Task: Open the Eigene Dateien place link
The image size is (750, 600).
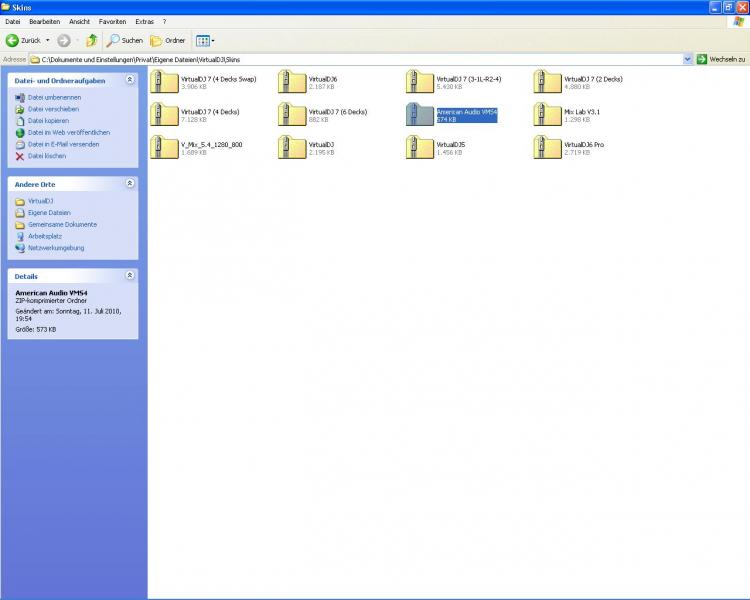Action: (x=49, y=212)
